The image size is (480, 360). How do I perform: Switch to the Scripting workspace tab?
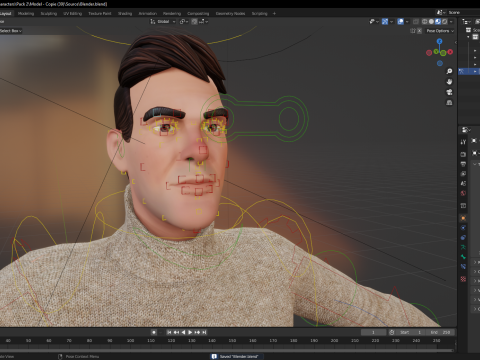[260, 14]
